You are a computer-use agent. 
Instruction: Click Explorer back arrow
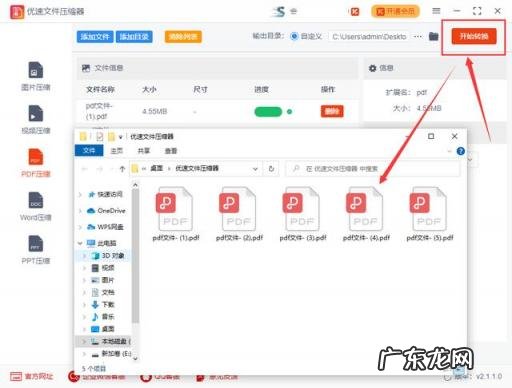pos(85,169)
